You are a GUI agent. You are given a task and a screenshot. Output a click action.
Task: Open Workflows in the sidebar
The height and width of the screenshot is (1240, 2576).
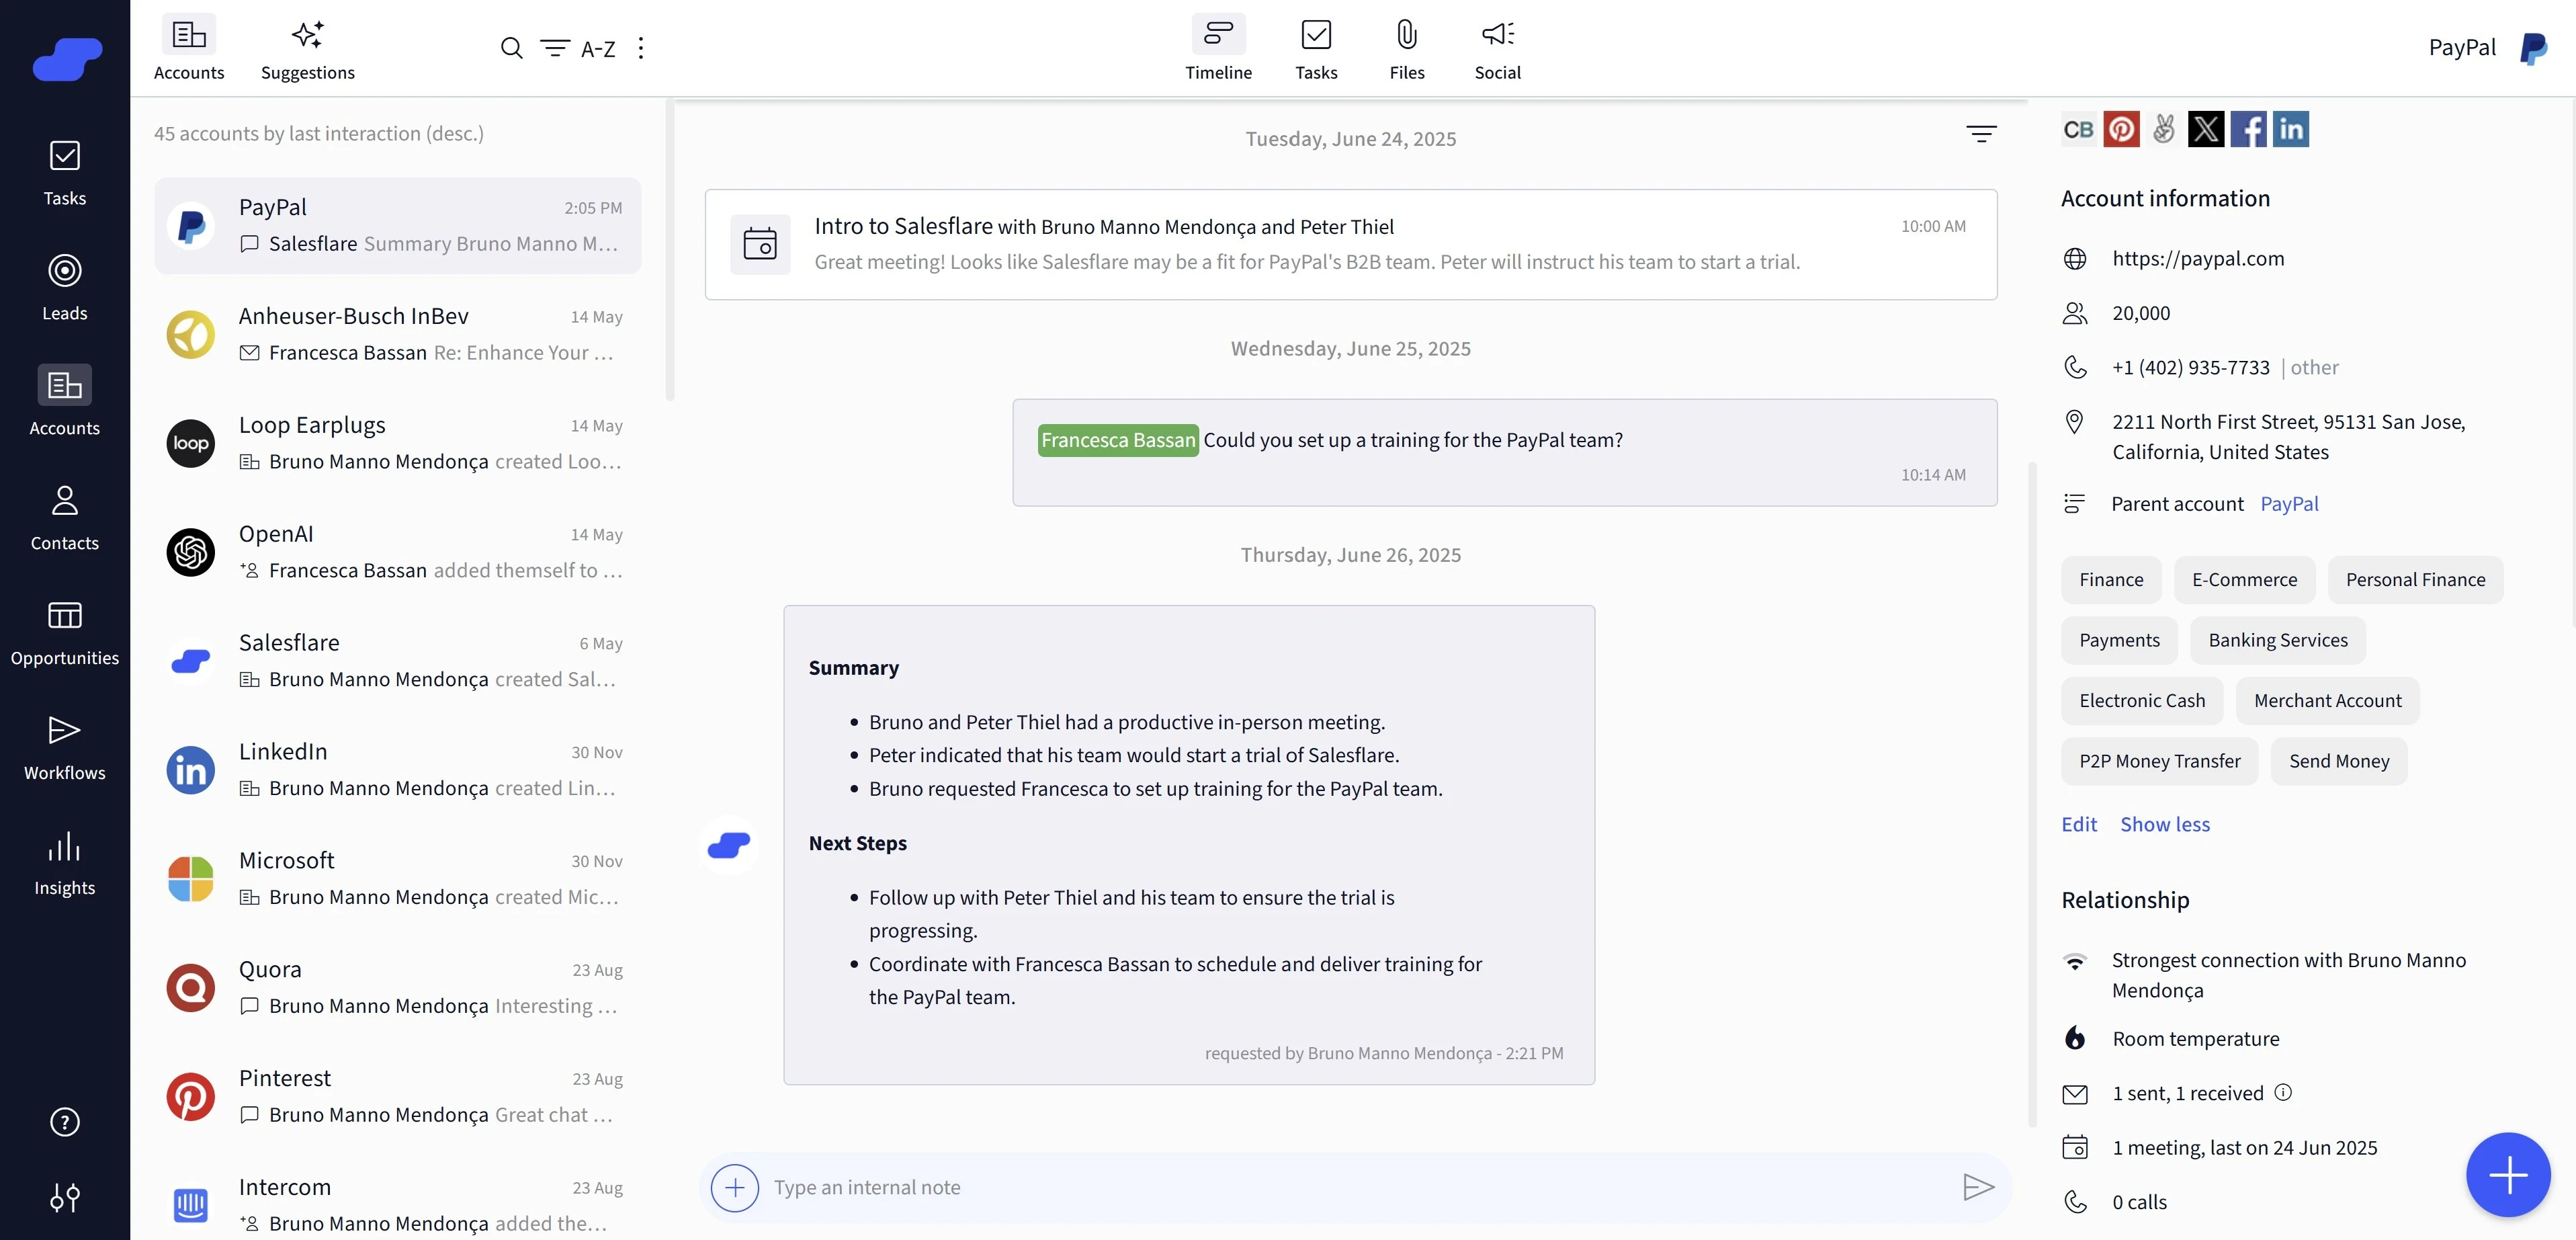pos(64,748)
